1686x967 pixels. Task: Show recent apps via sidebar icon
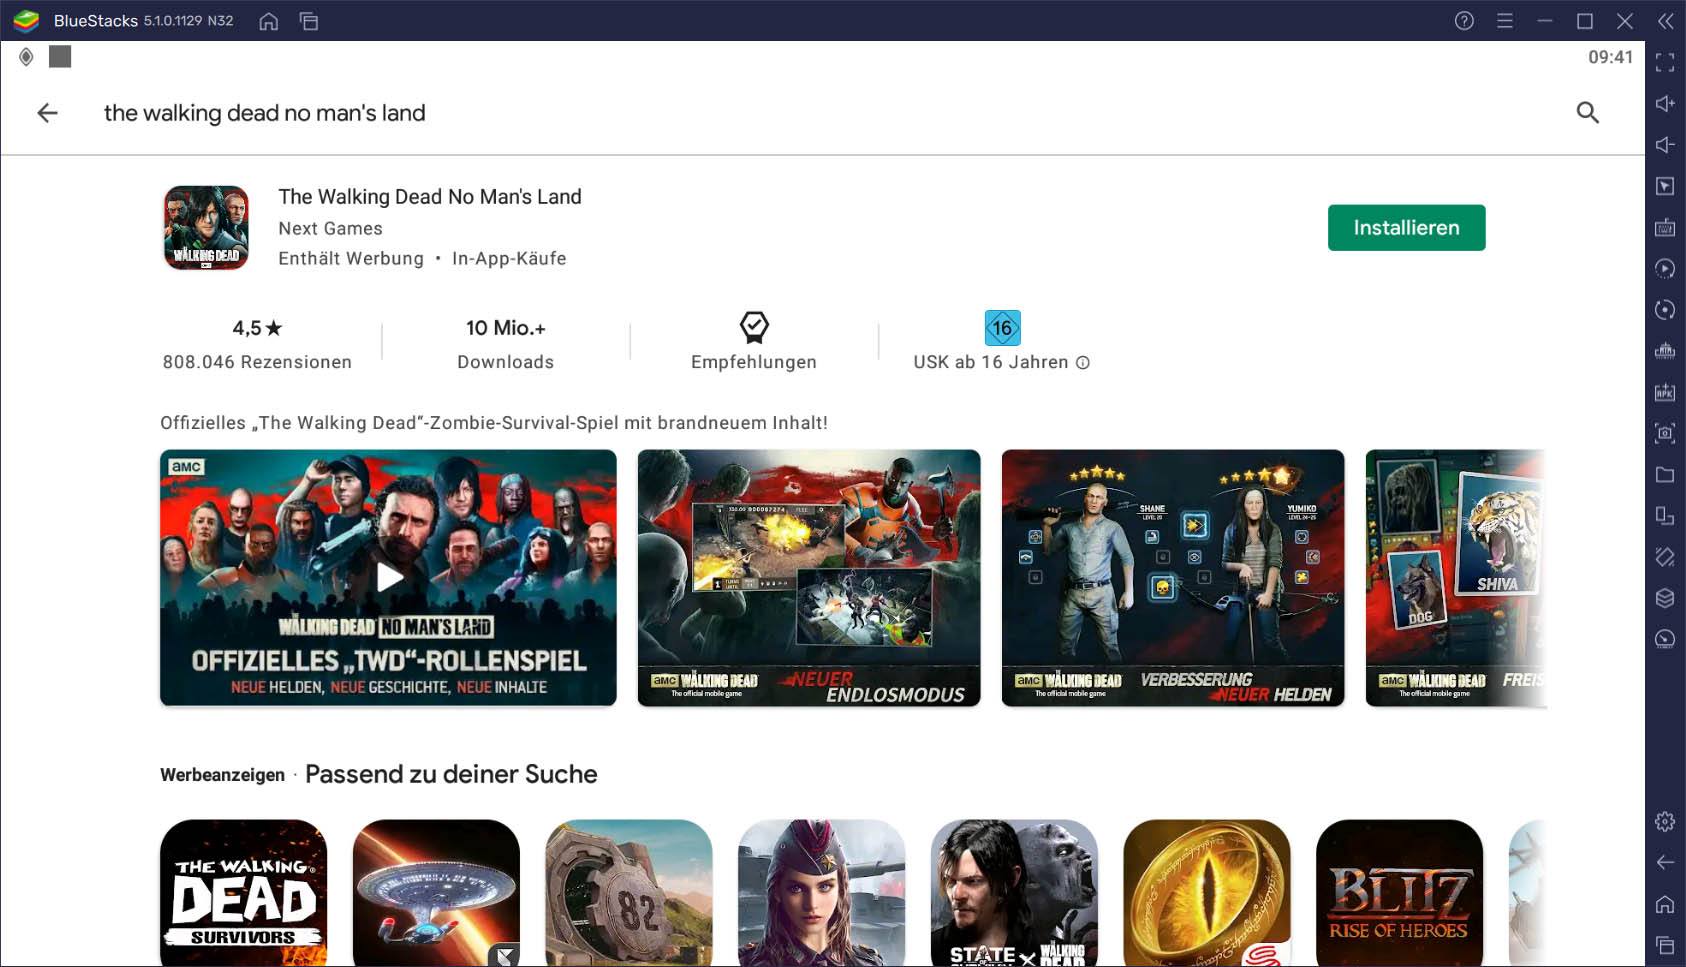tap(1665, 945)
